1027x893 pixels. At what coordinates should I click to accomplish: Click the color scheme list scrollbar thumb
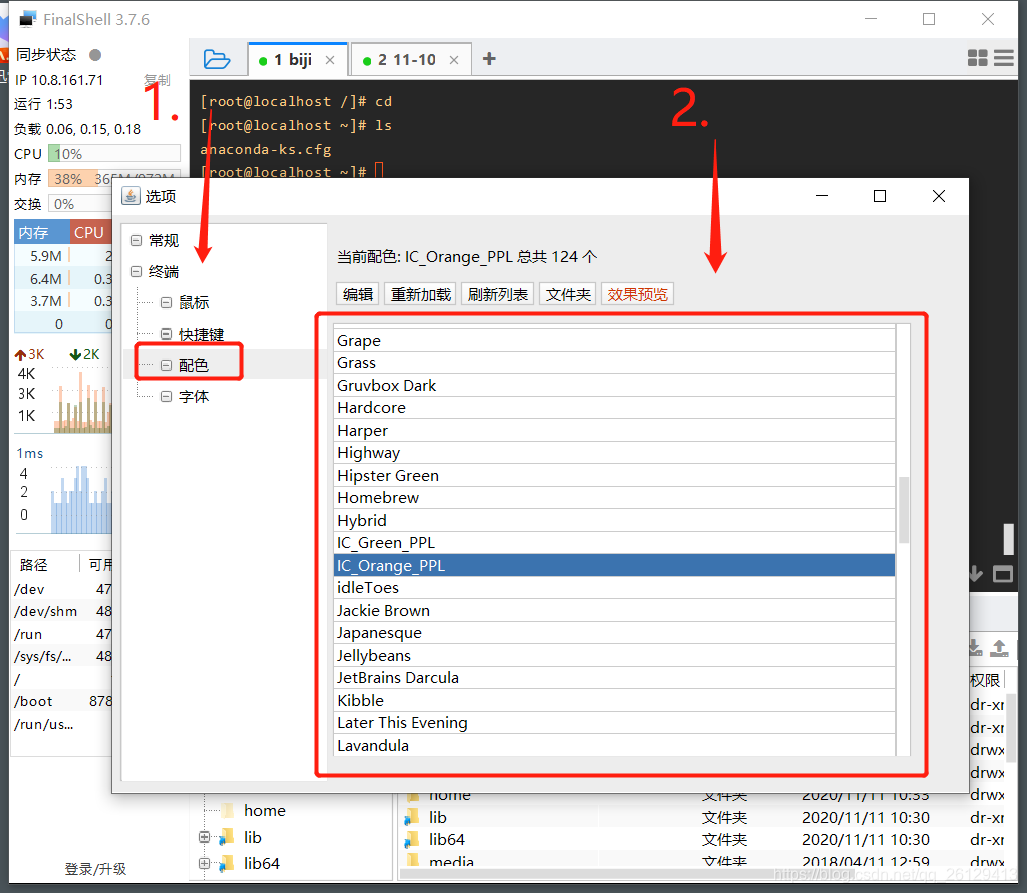pos(904,510)
